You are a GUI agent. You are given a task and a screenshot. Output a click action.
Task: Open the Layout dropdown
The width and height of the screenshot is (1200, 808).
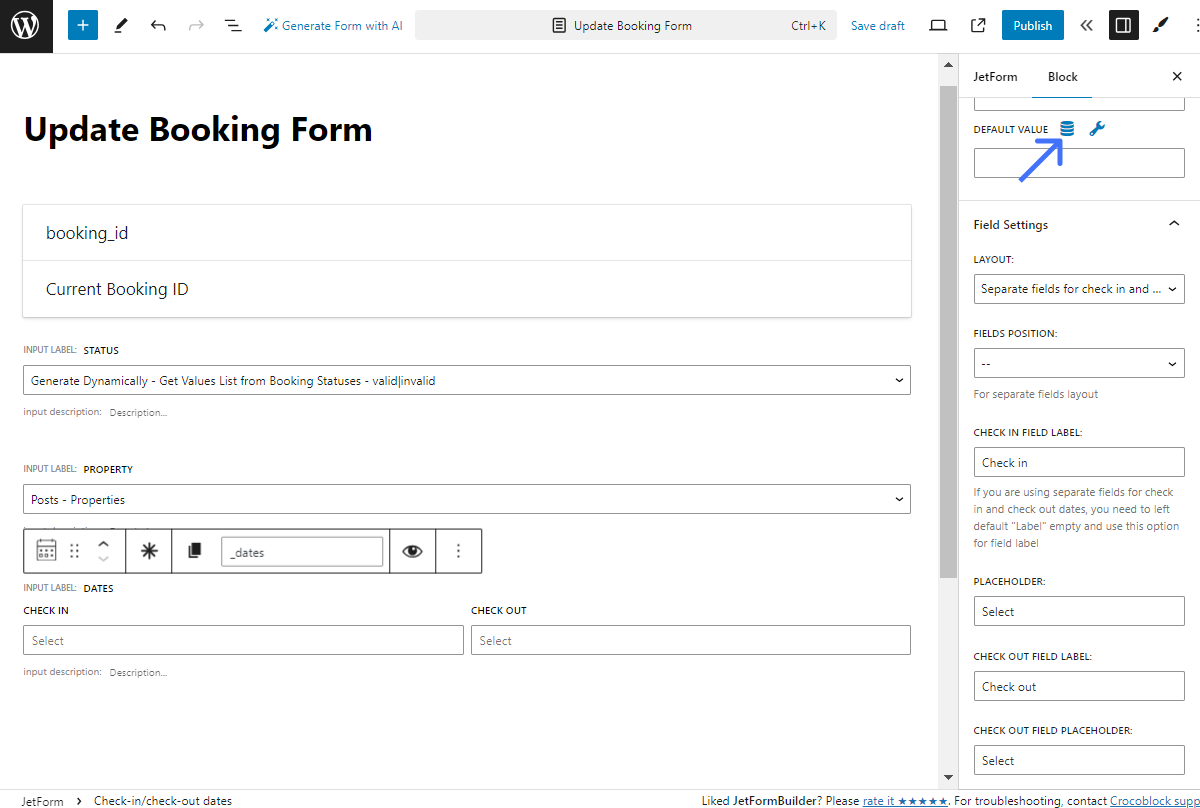1078,289
